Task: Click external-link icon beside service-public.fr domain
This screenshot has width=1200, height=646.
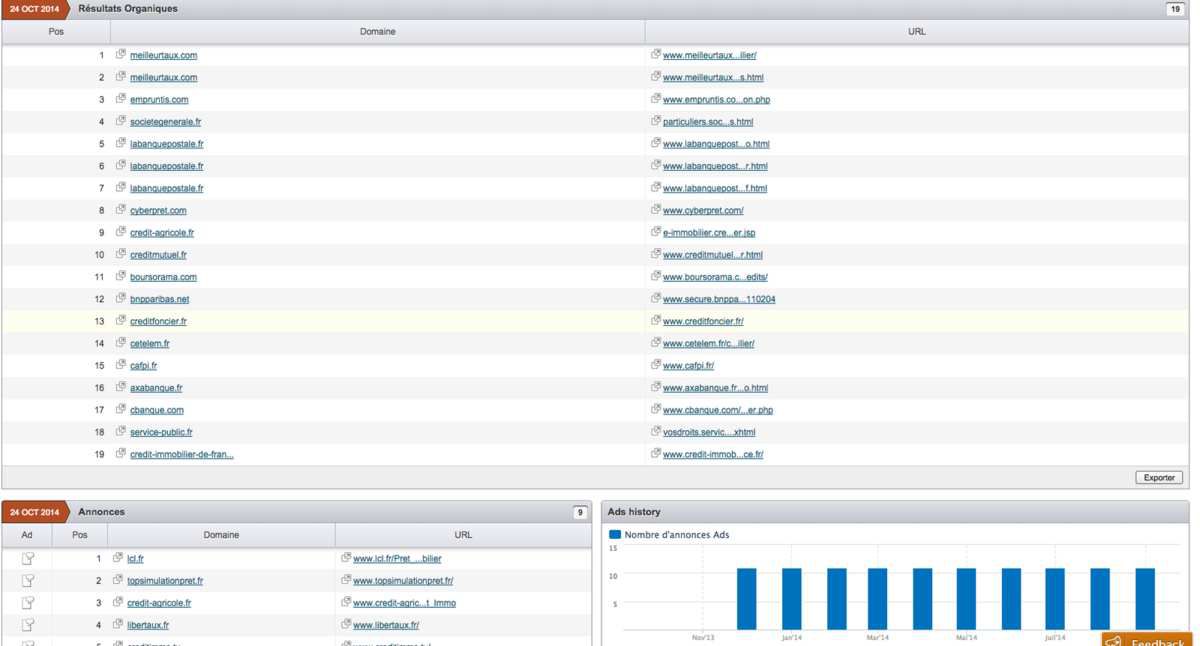Action: pos(120,431)
